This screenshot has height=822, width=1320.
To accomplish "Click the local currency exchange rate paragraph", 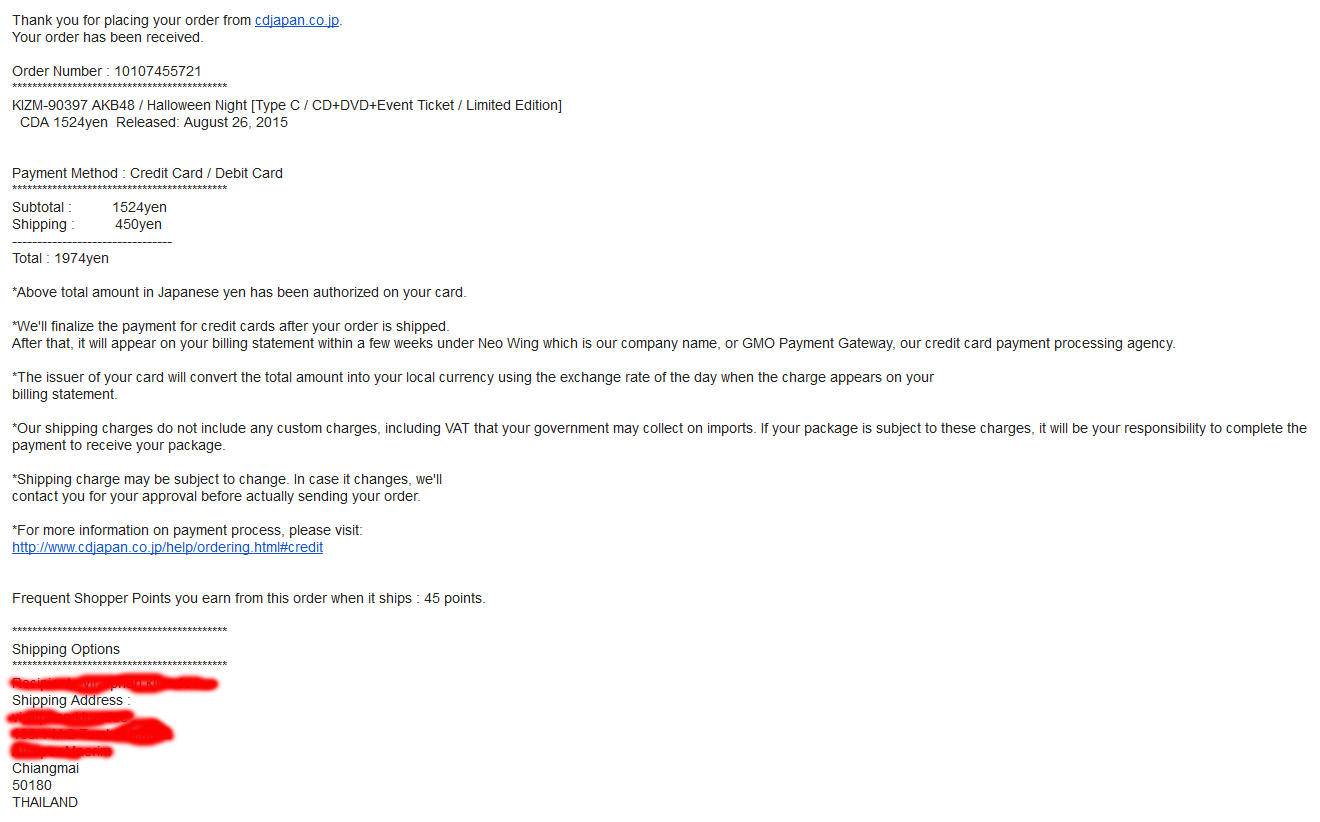I will tap(473, 385).
